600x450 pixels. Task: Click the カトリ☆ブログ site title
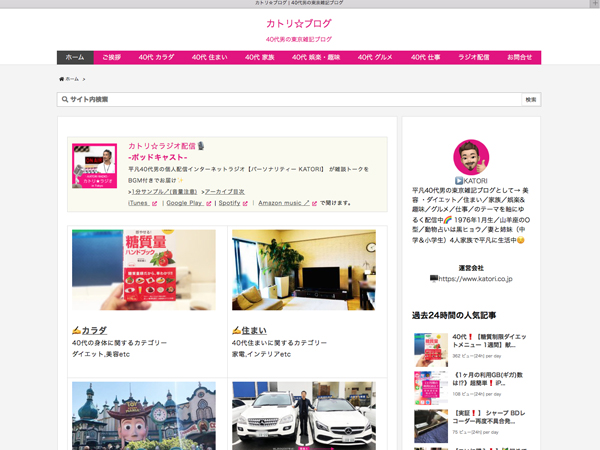(x=299, y=24)
